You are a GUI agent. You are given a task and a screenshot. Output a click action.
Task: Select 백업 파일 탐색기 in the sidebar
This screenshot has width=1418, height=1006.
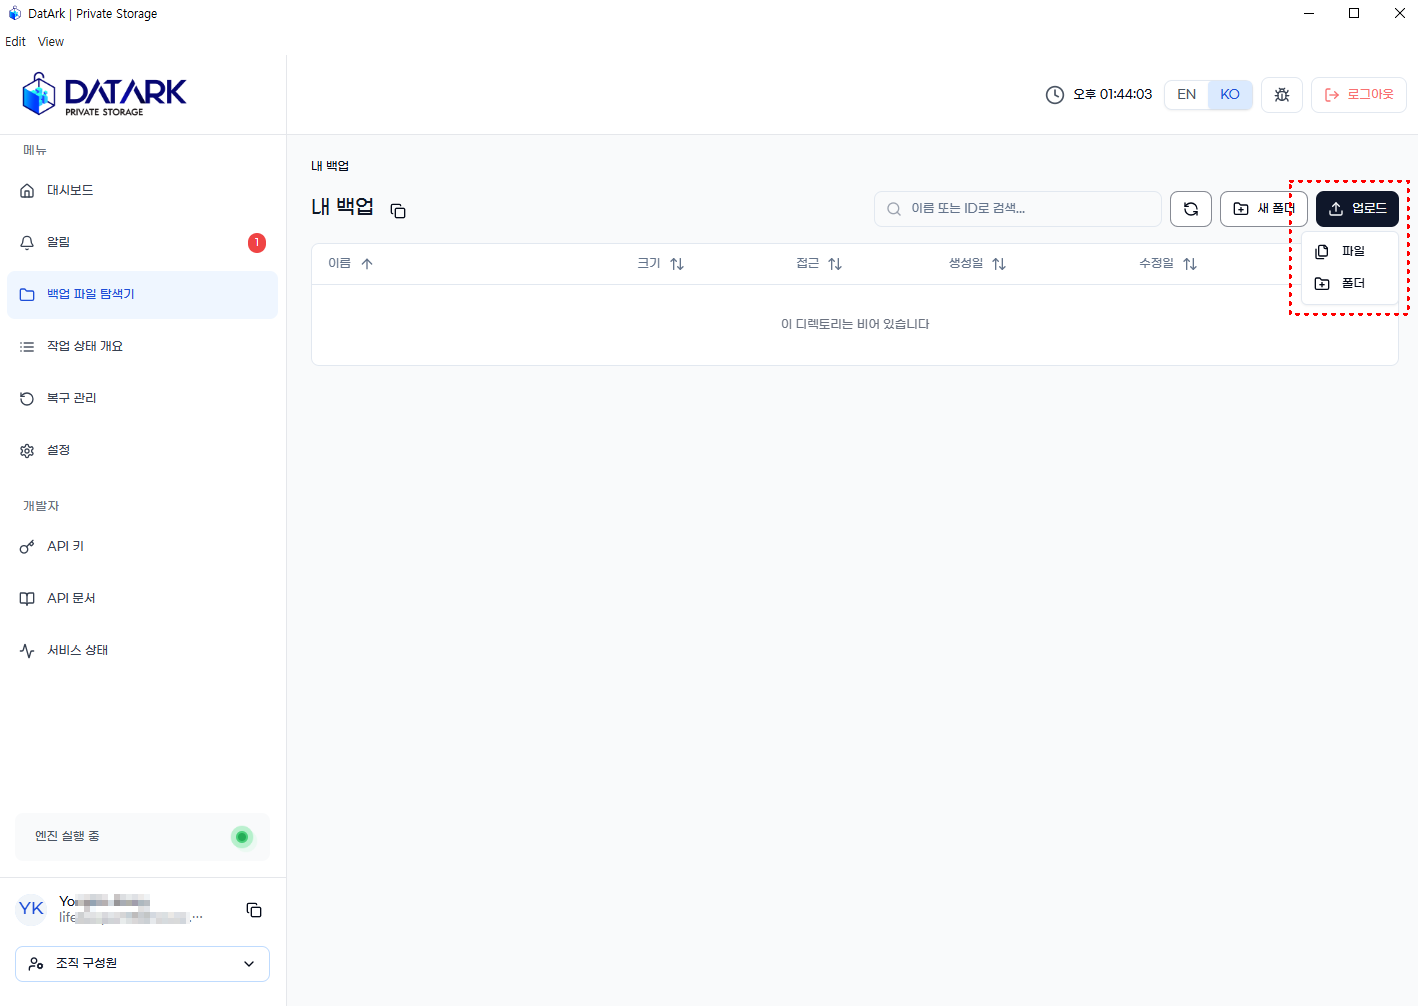point(142,294)
